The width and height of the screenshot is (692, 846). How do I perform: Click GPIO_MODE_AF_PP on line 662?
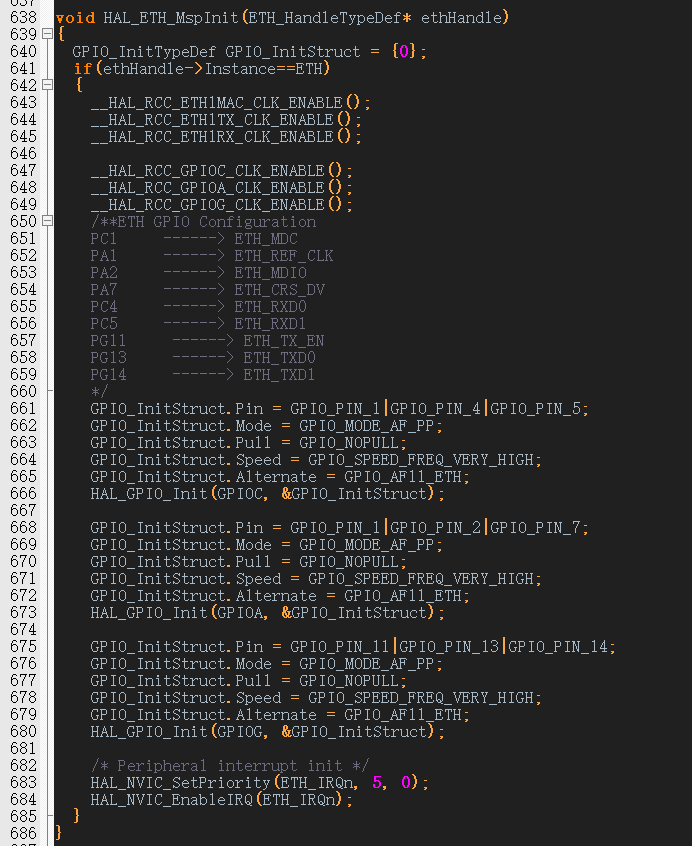click(367, 426)
